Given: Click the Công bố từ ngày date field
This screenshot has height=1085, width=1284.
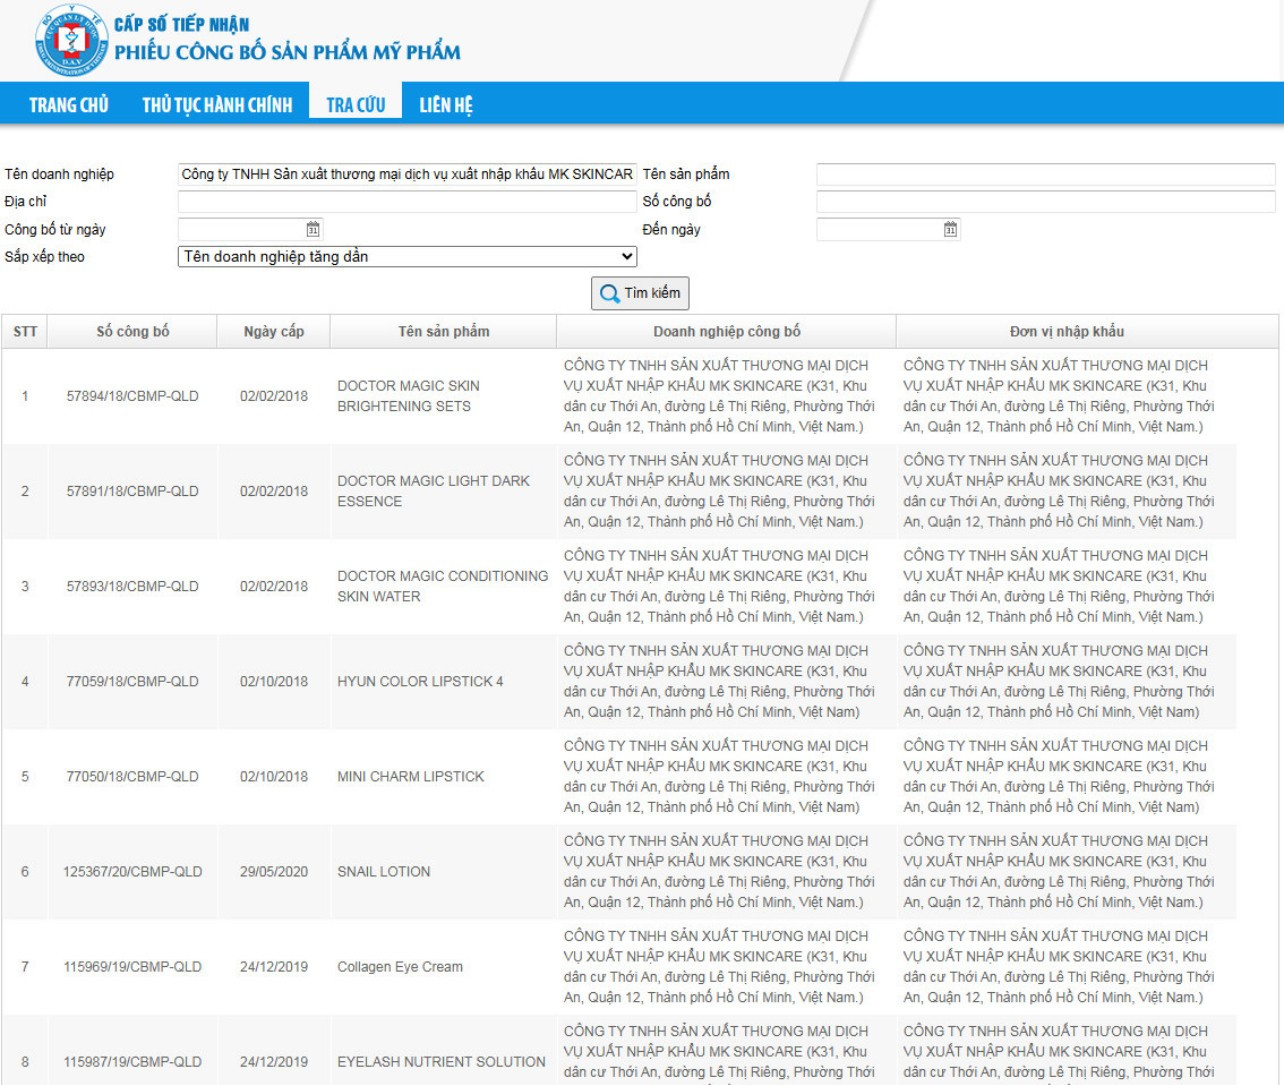Looking at the screenshot, I should coord(240,229).
